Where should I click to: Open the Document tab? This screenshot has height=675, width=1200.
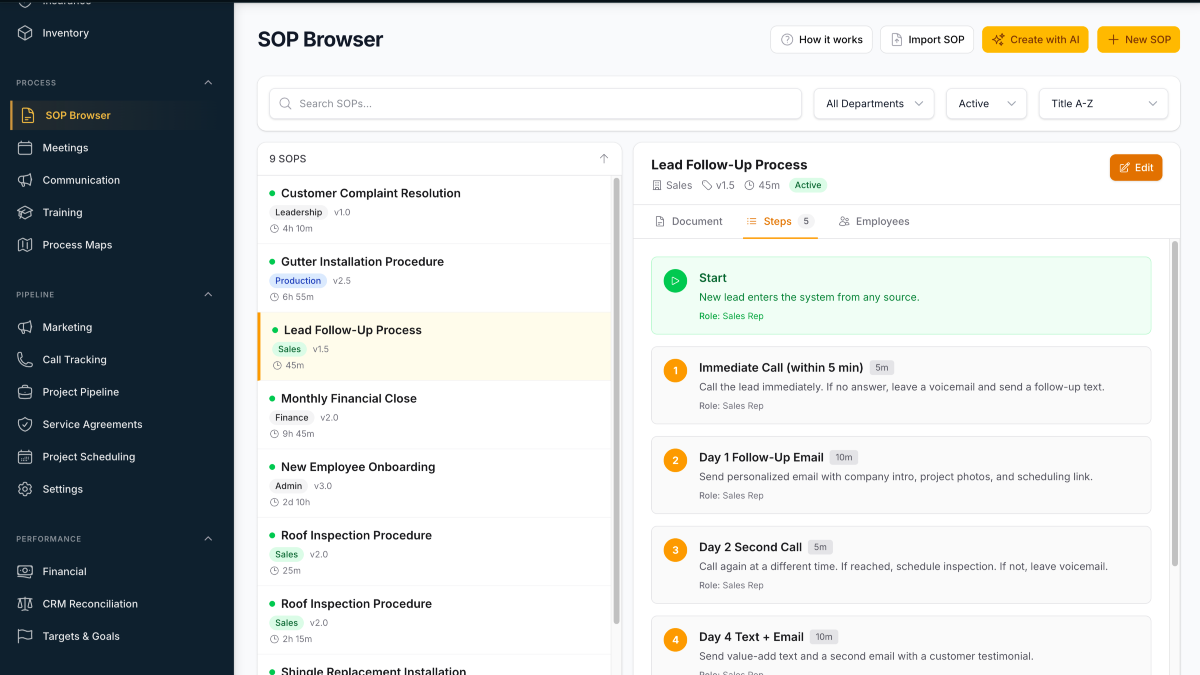(689, 221)
